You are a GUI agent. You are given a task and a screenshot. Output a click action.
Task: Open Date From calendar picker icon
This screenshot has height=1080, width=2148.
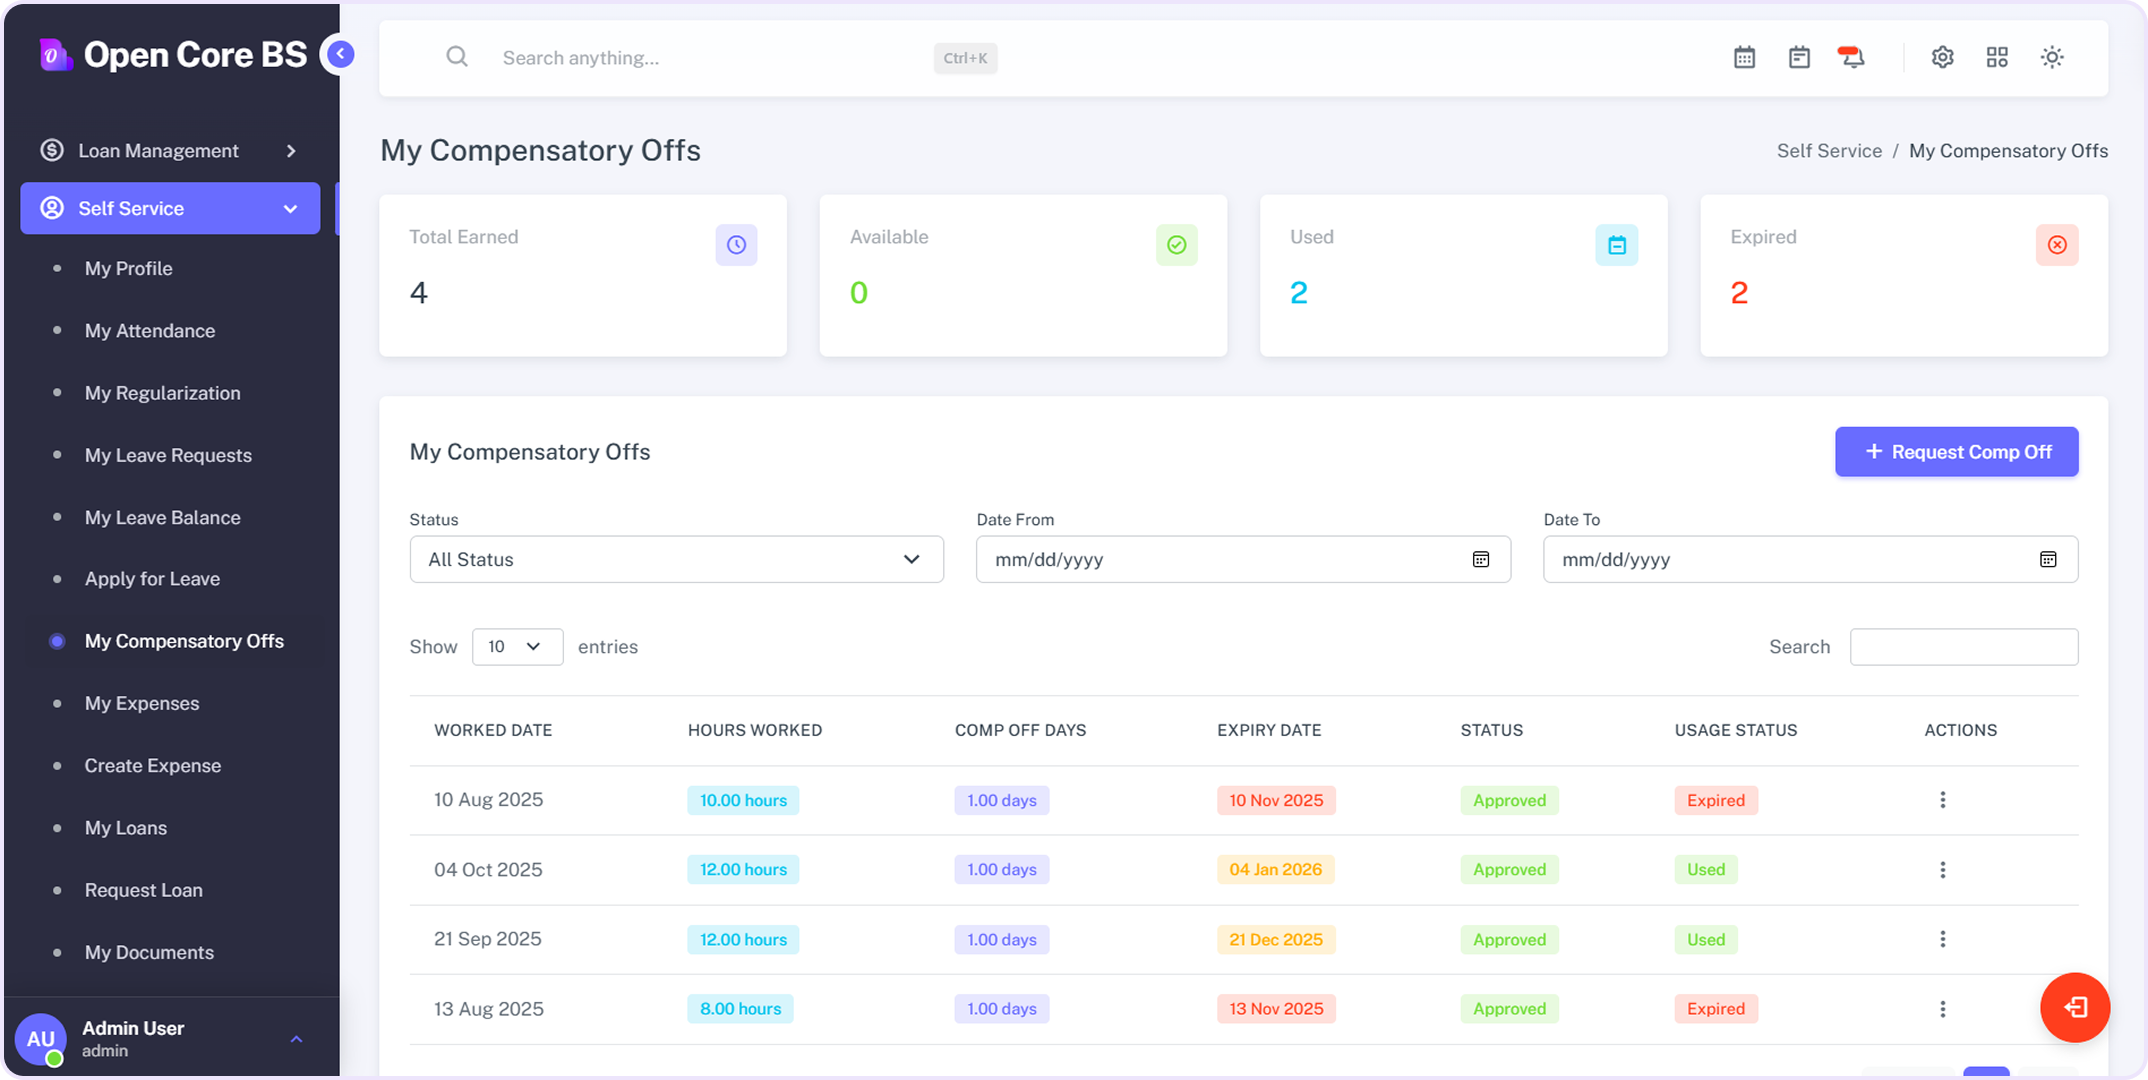point(1481,559)
